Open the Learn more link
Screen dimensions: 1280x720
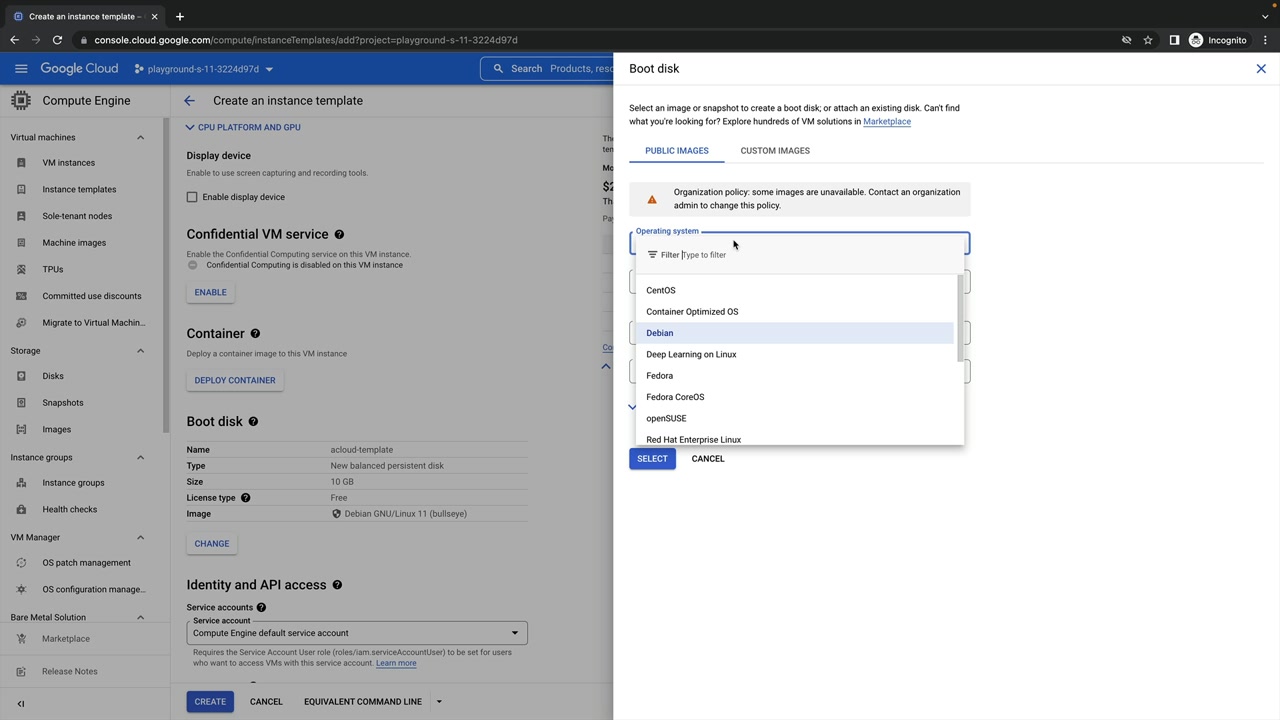point(396,663)
